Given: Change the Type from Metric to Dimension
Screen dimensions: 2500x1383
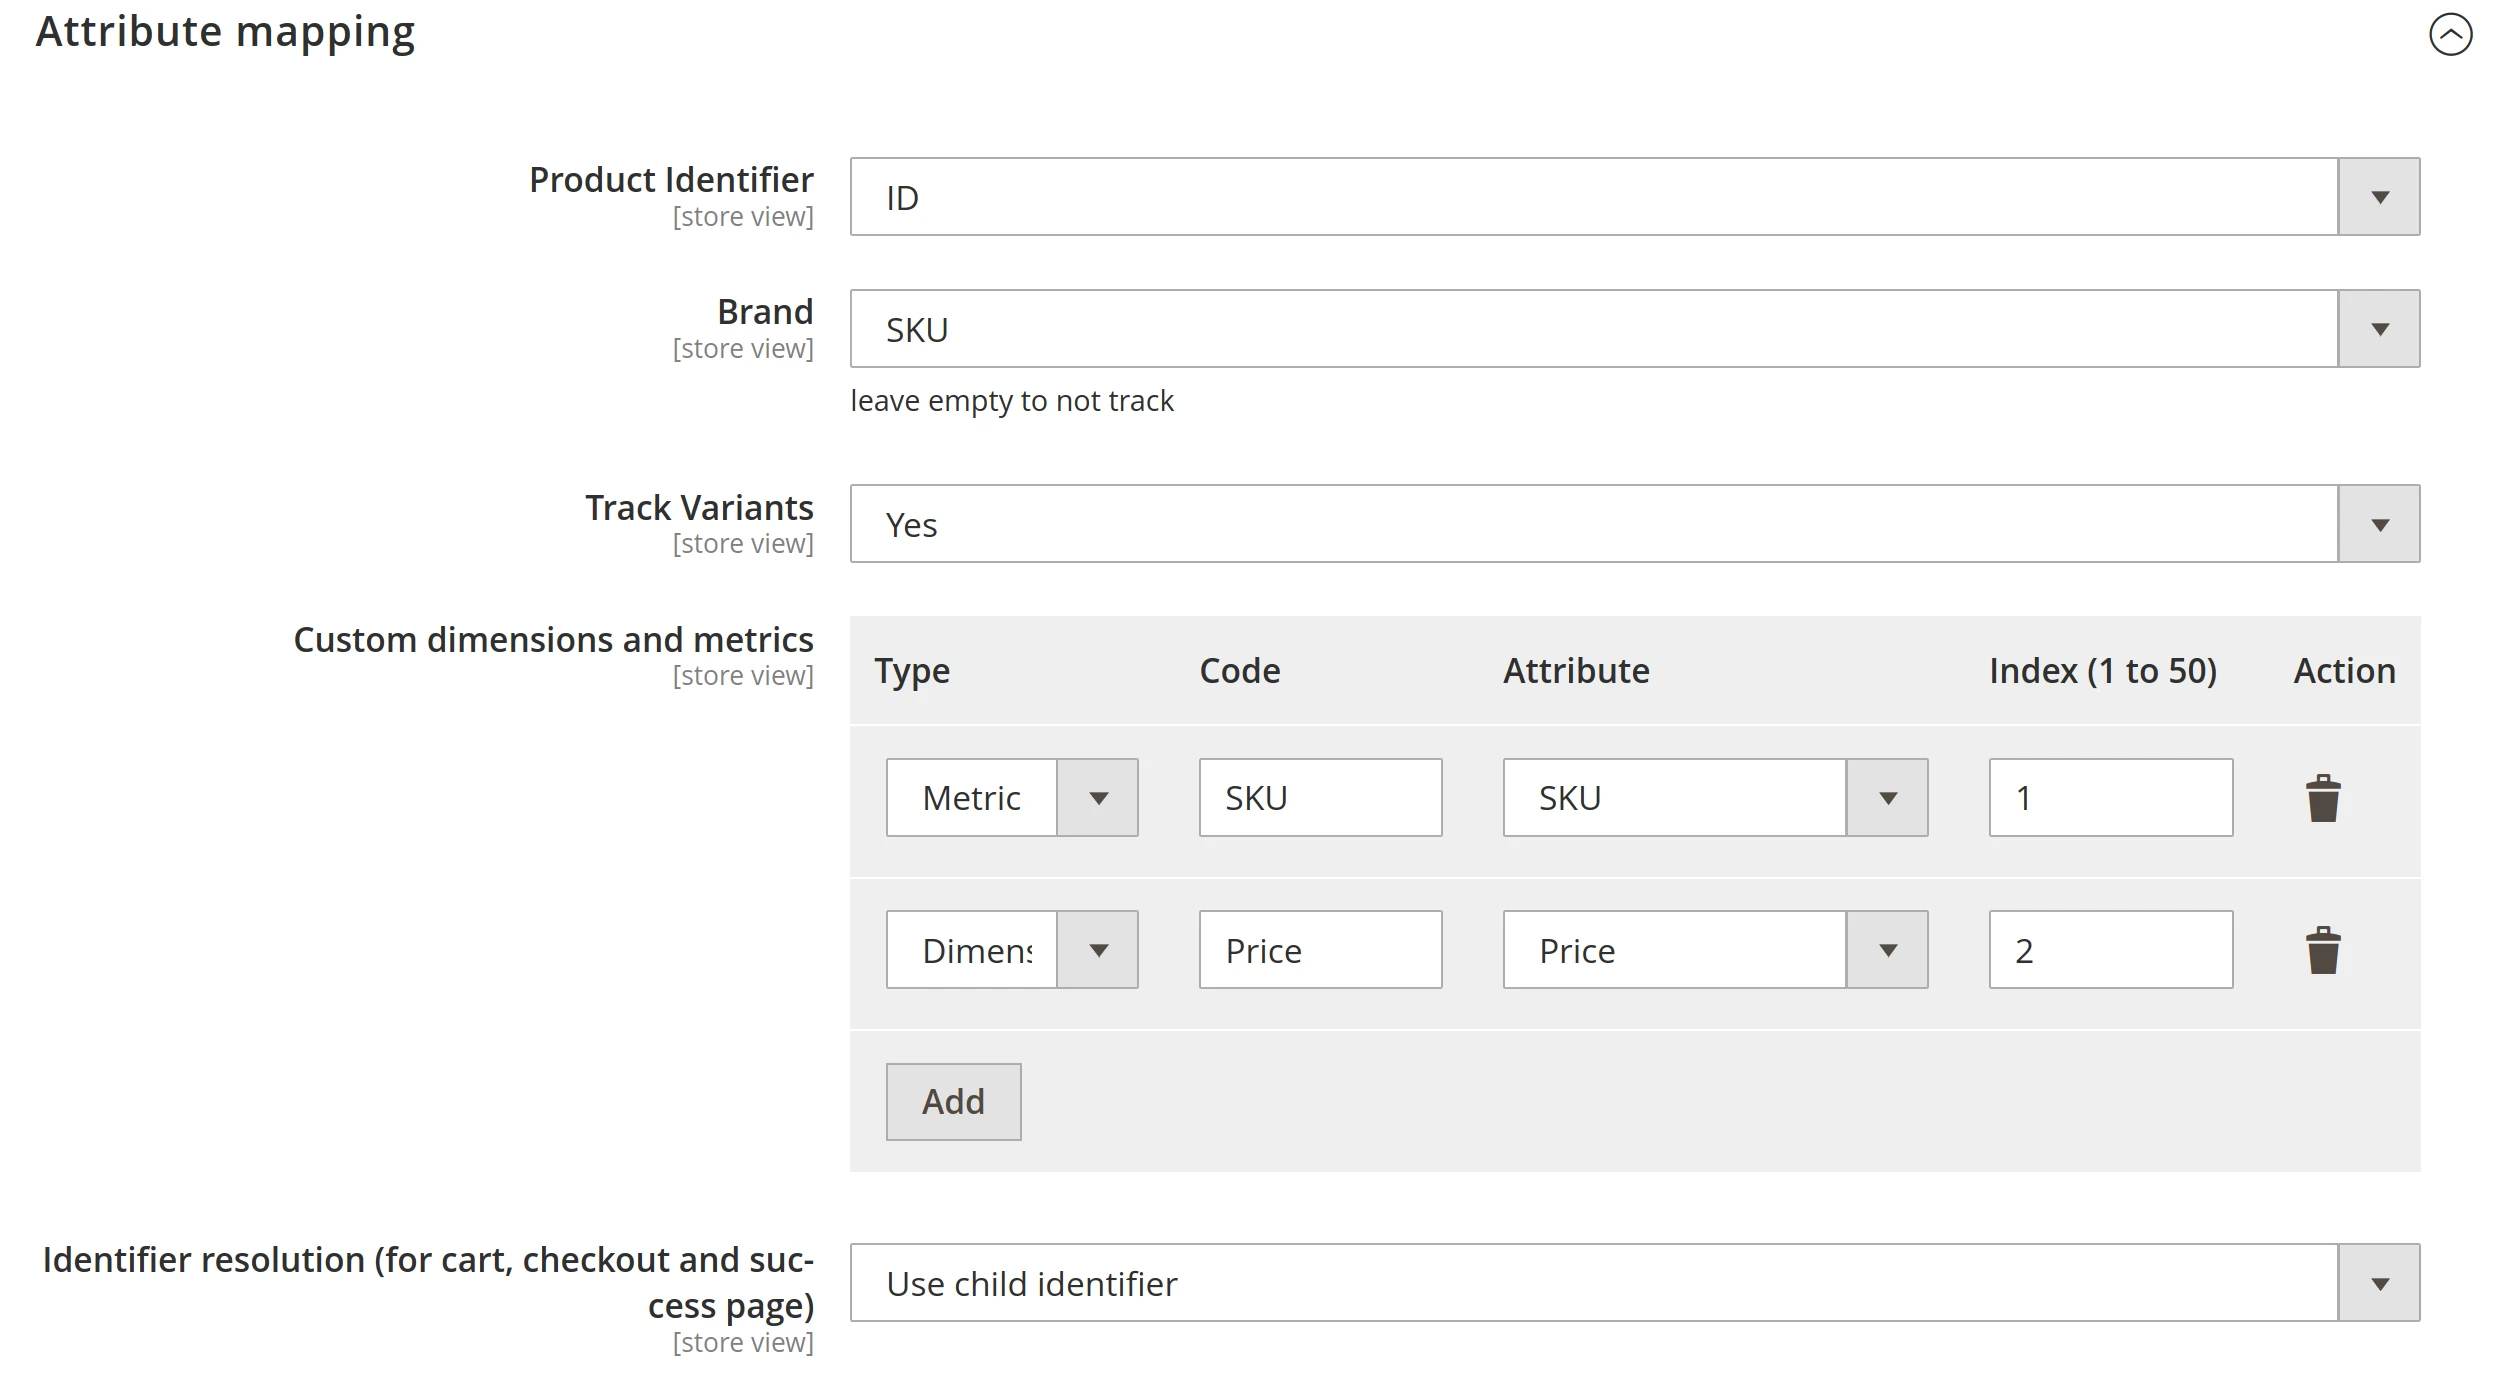Looking at the screenshot, I should tap(1100, 797).
